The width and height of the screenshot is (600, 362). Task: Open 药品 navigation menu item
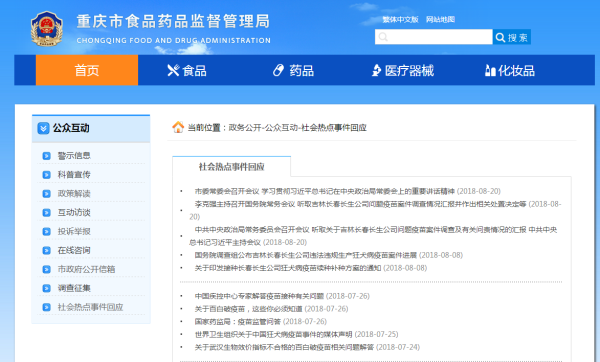(293, 70)
